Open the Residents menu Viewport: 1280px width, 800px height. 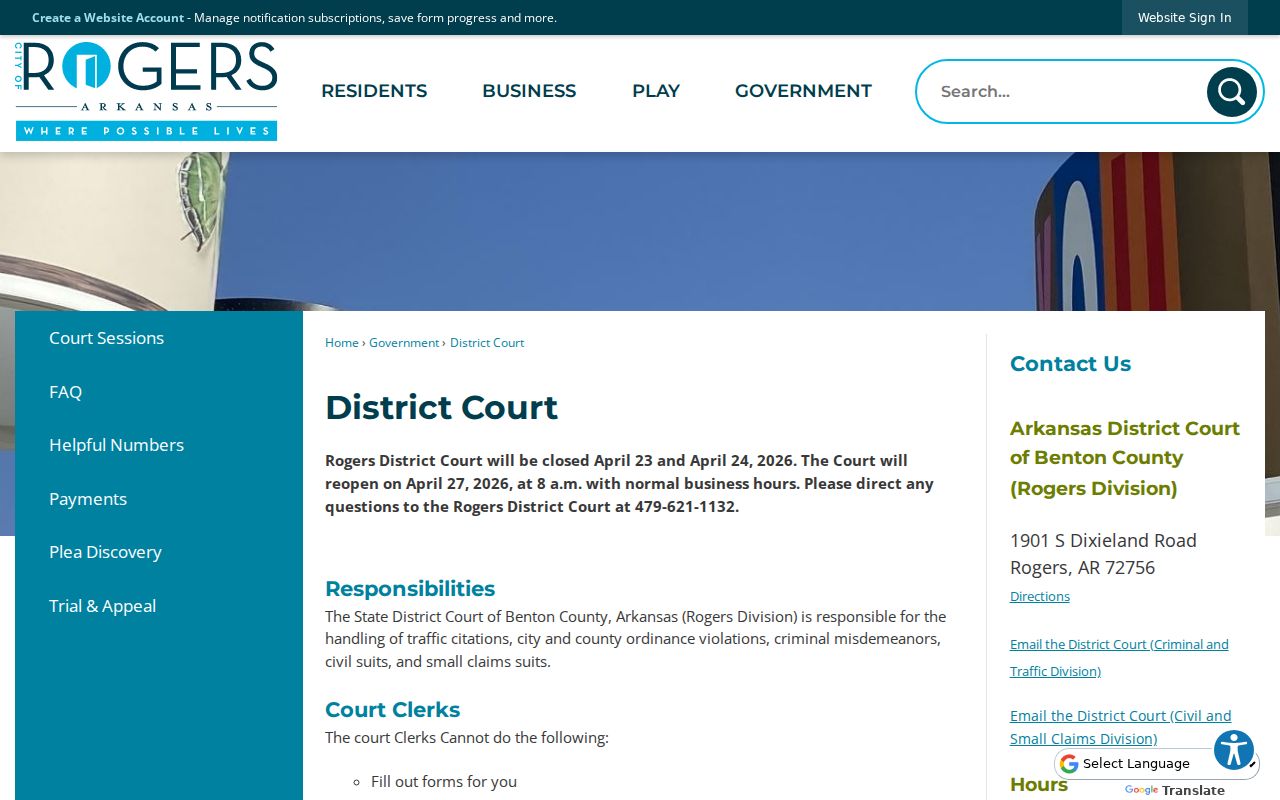coord(374,91)
